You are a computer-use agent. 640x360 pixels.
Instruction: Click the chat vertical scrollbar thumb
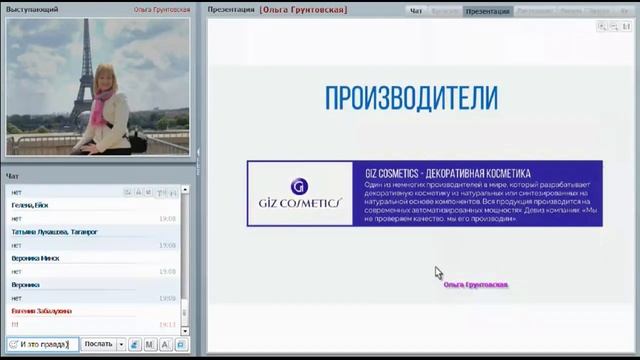pos(184,312)
